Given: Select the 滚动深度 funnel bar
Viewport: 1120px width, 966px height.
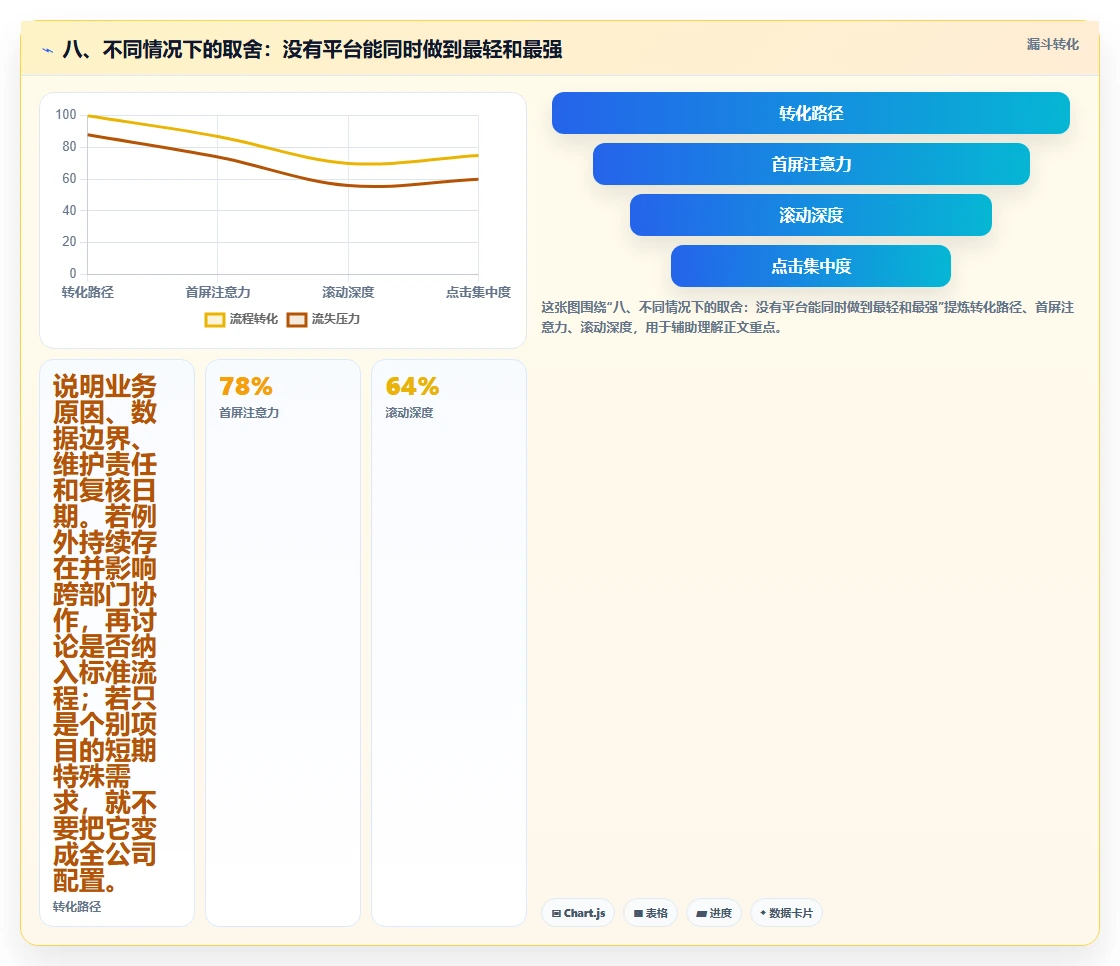Looking at the screenshot, I should [x=811, y=215].
